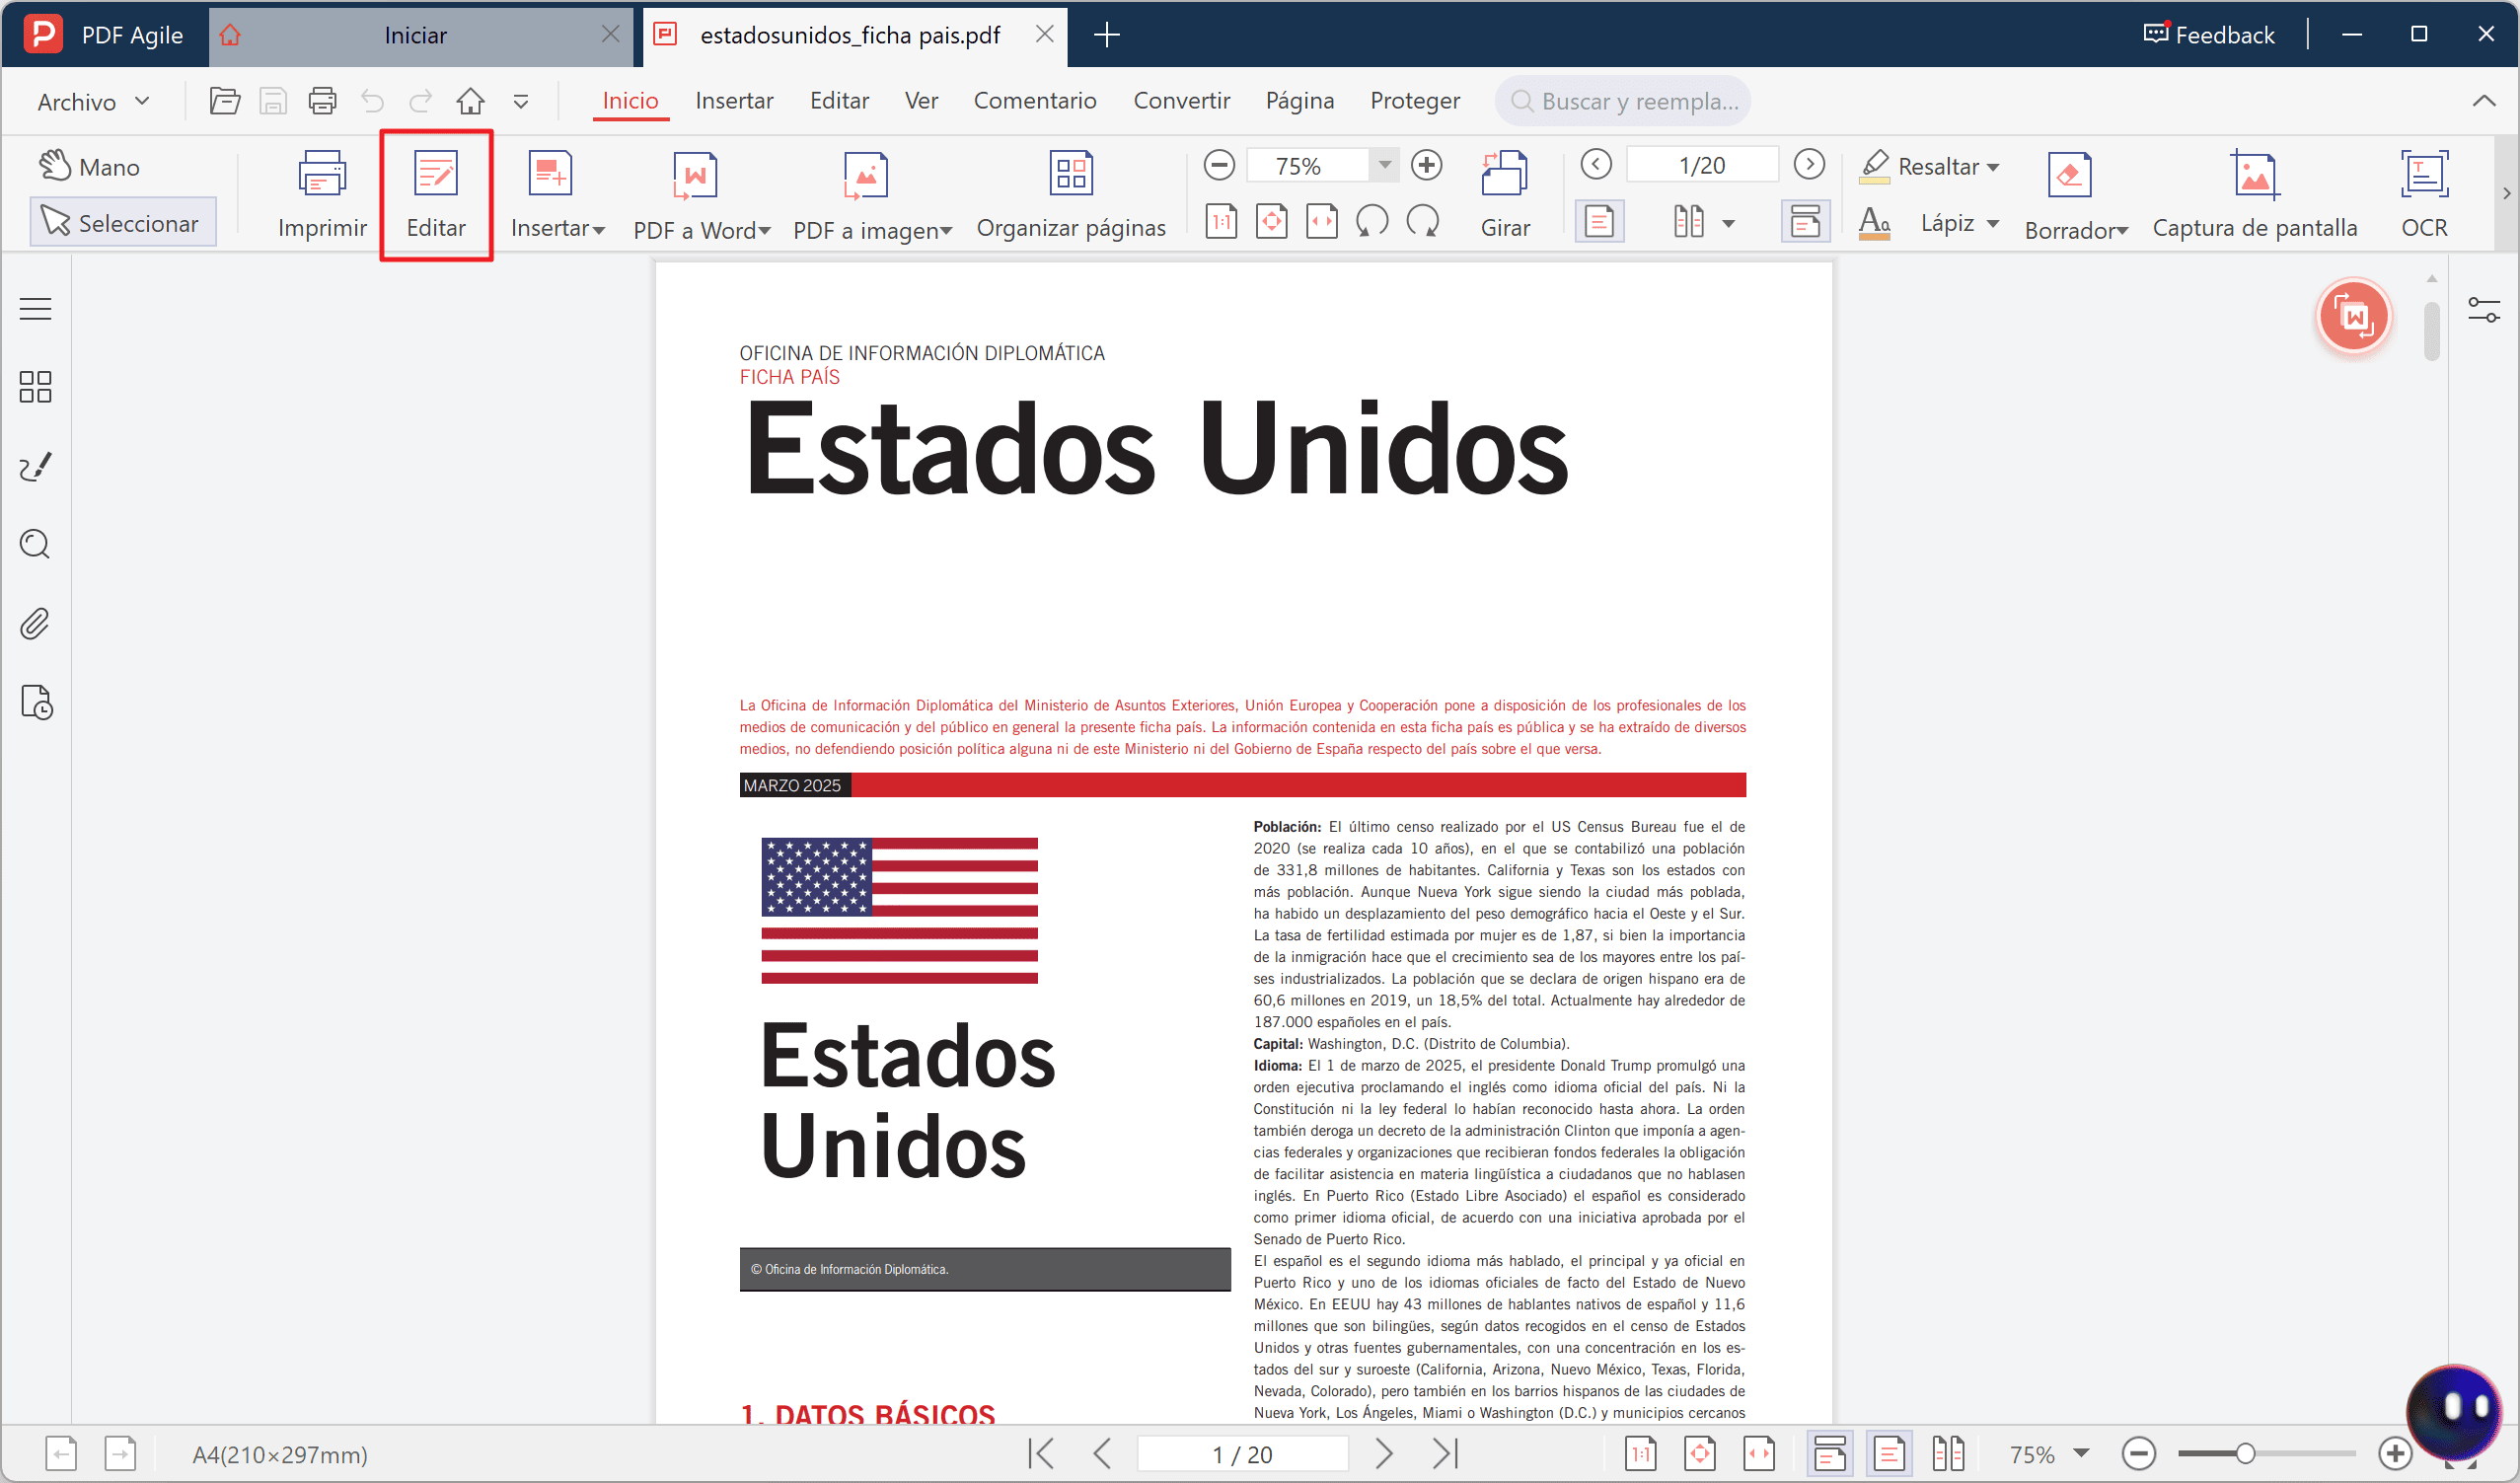Toggle continuous scrolling in ribbon
The height and width of the screenshot is (1483, 2520).
1805,222
